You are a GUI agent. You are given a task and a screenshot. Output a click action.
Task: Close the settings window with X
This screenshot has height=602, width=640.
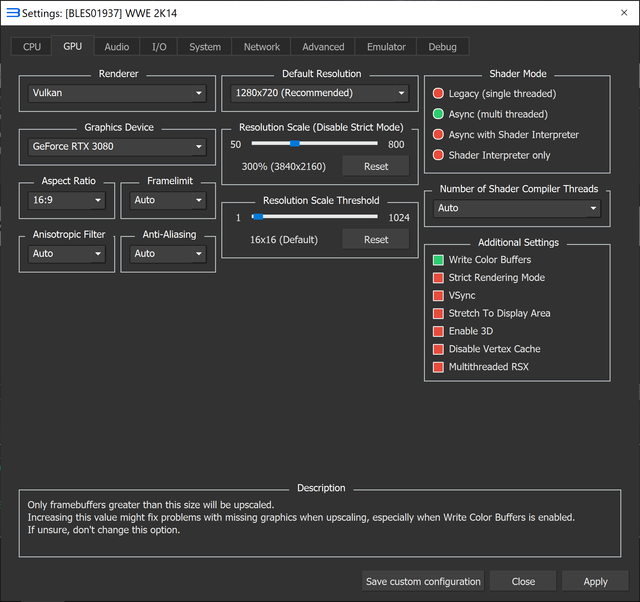pyautogui.click(x=624, y=13)
